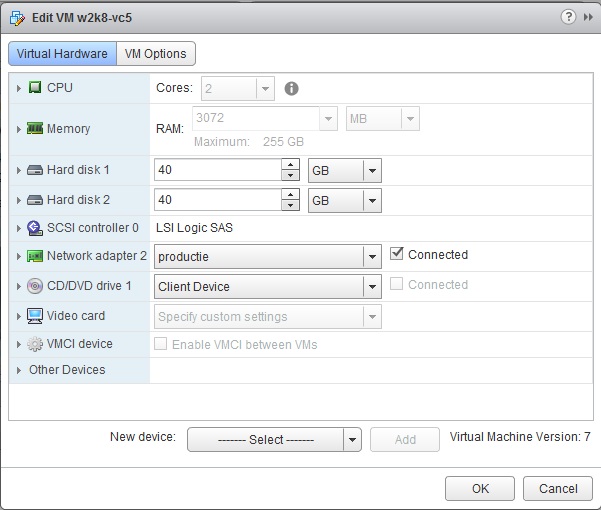This screenshot has height=510, width=601.
Task: Toggle Network adapter 2 Connected checkbox
Action: (396, 254)
